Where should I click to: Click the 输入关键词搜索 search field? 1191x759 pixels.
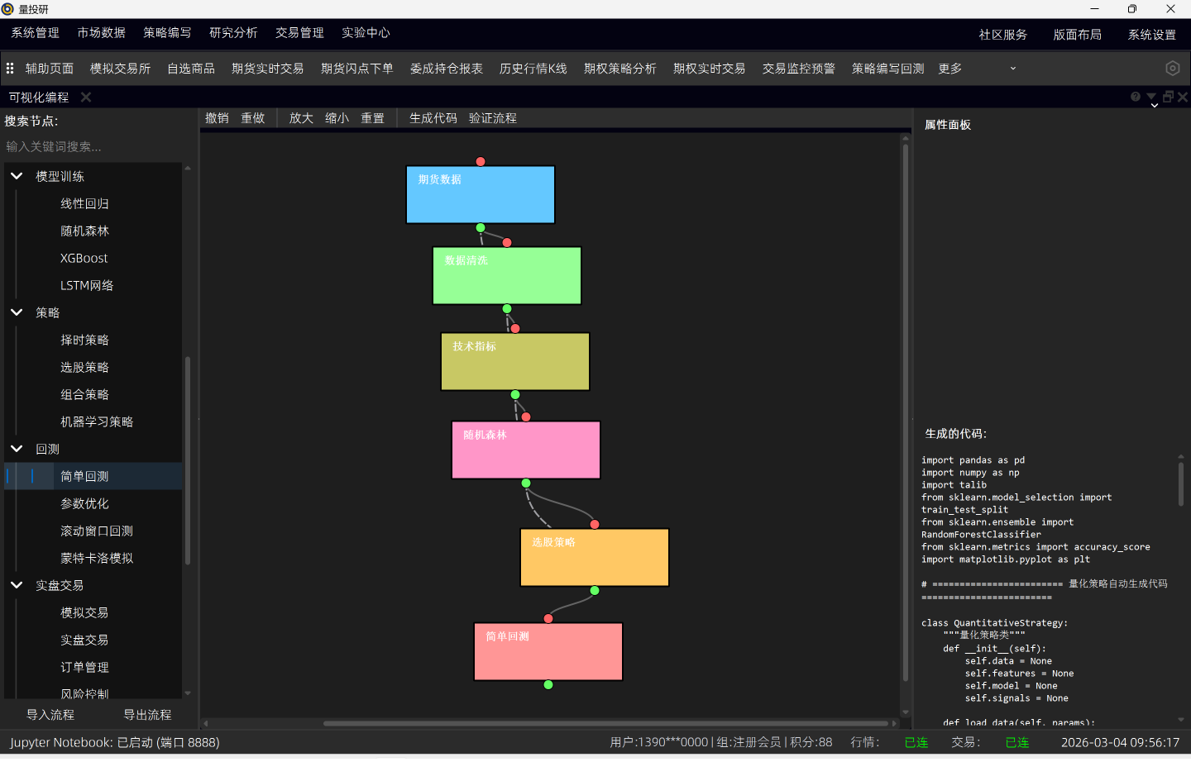(x=92, y=146)
